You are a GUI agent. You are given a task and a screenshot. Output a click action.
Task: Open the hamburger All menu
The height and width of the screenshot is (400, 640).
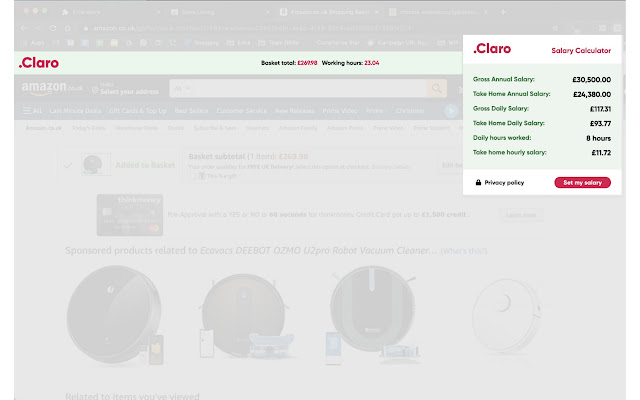click(32, 111)
